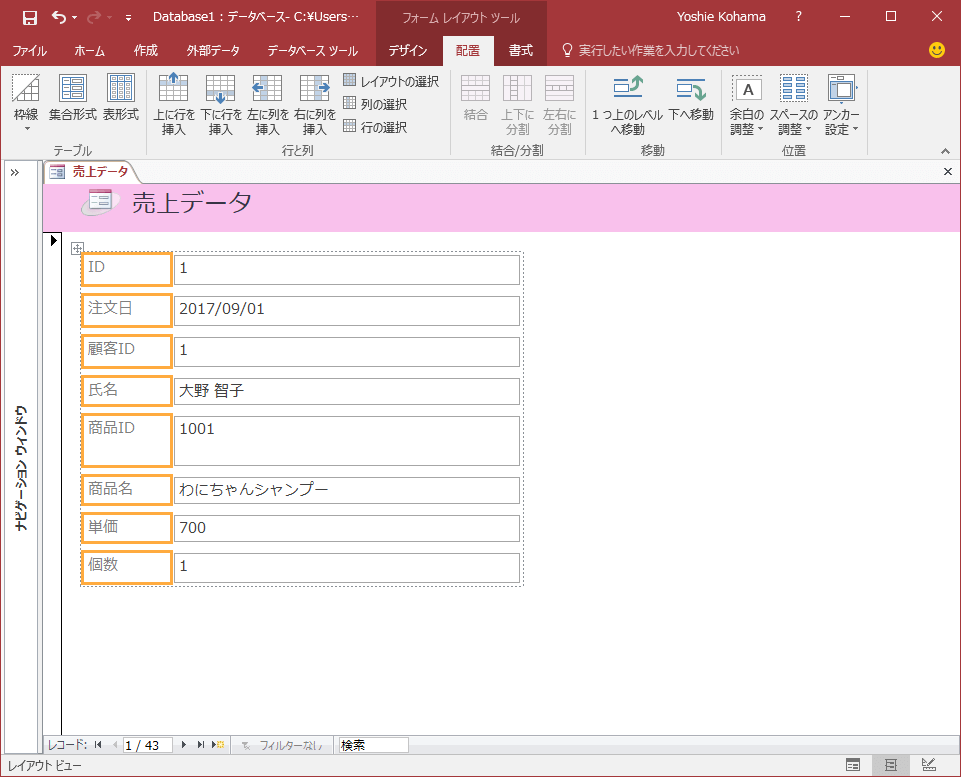Go to last record button
This screenshot has width=961, height=777.
pos(200,745)
